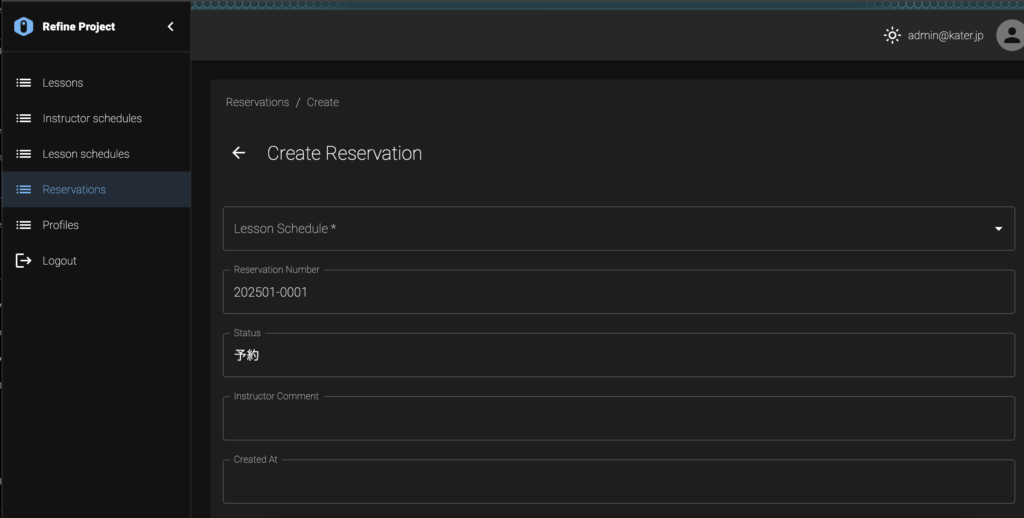Viewport: 1024px width, 518px height.
Task: Collapse the sidebar with the chevron arrow
Action: coord(170,27)
